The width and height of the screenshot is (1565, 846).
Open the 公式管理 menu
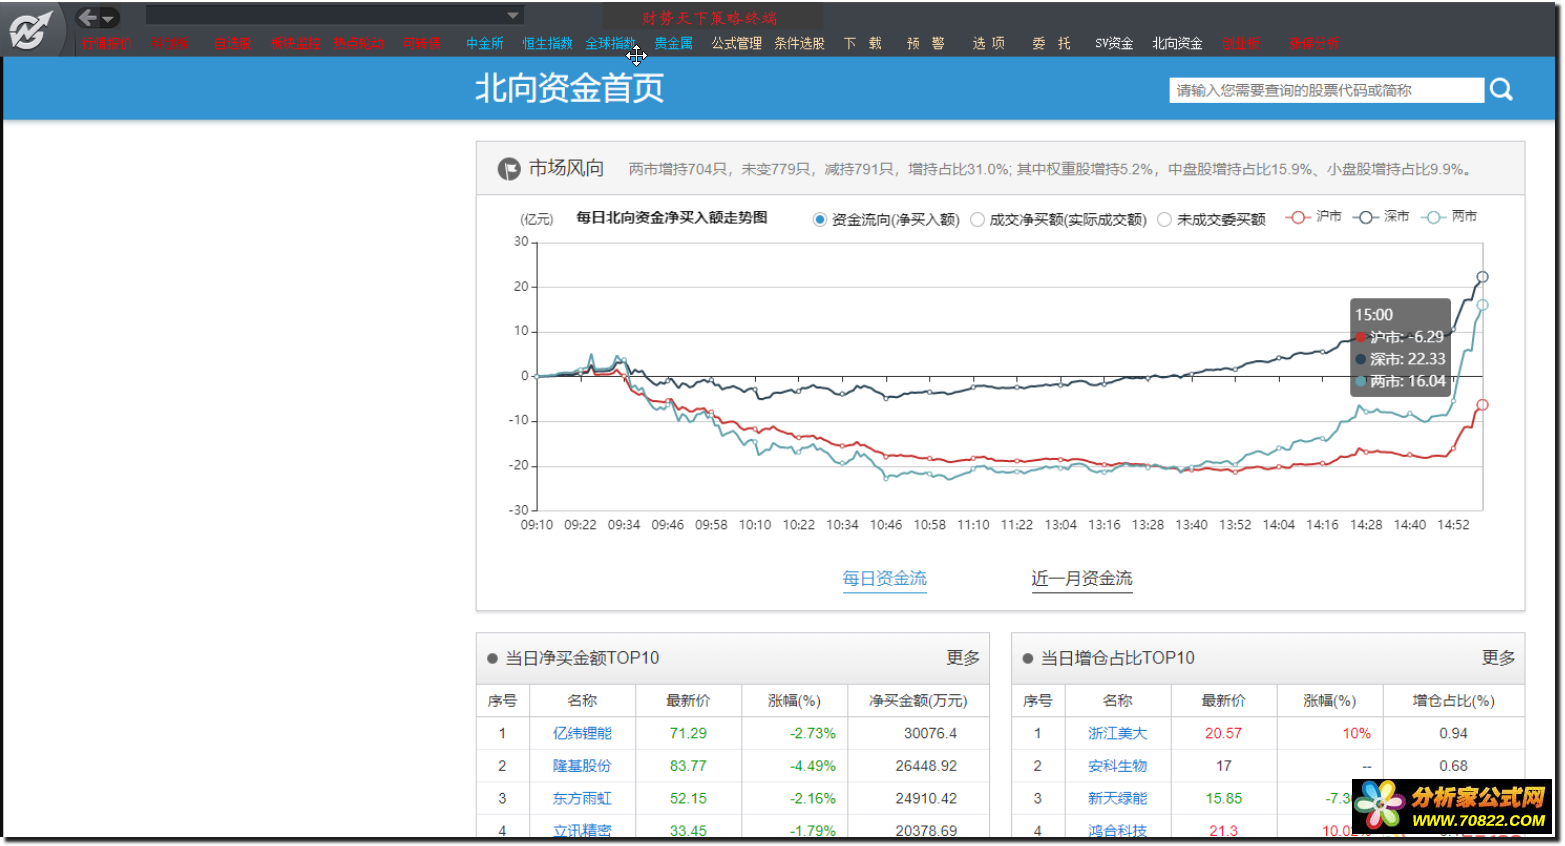pos(736,44)
